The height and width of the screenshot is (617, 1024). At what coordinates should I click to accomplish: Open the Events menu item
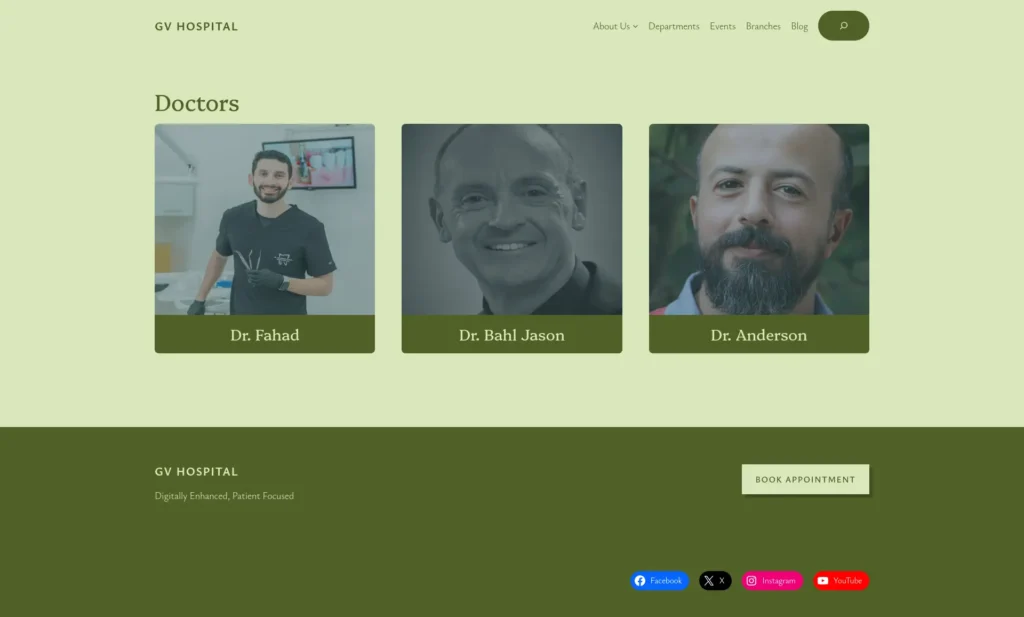point(722,26)
